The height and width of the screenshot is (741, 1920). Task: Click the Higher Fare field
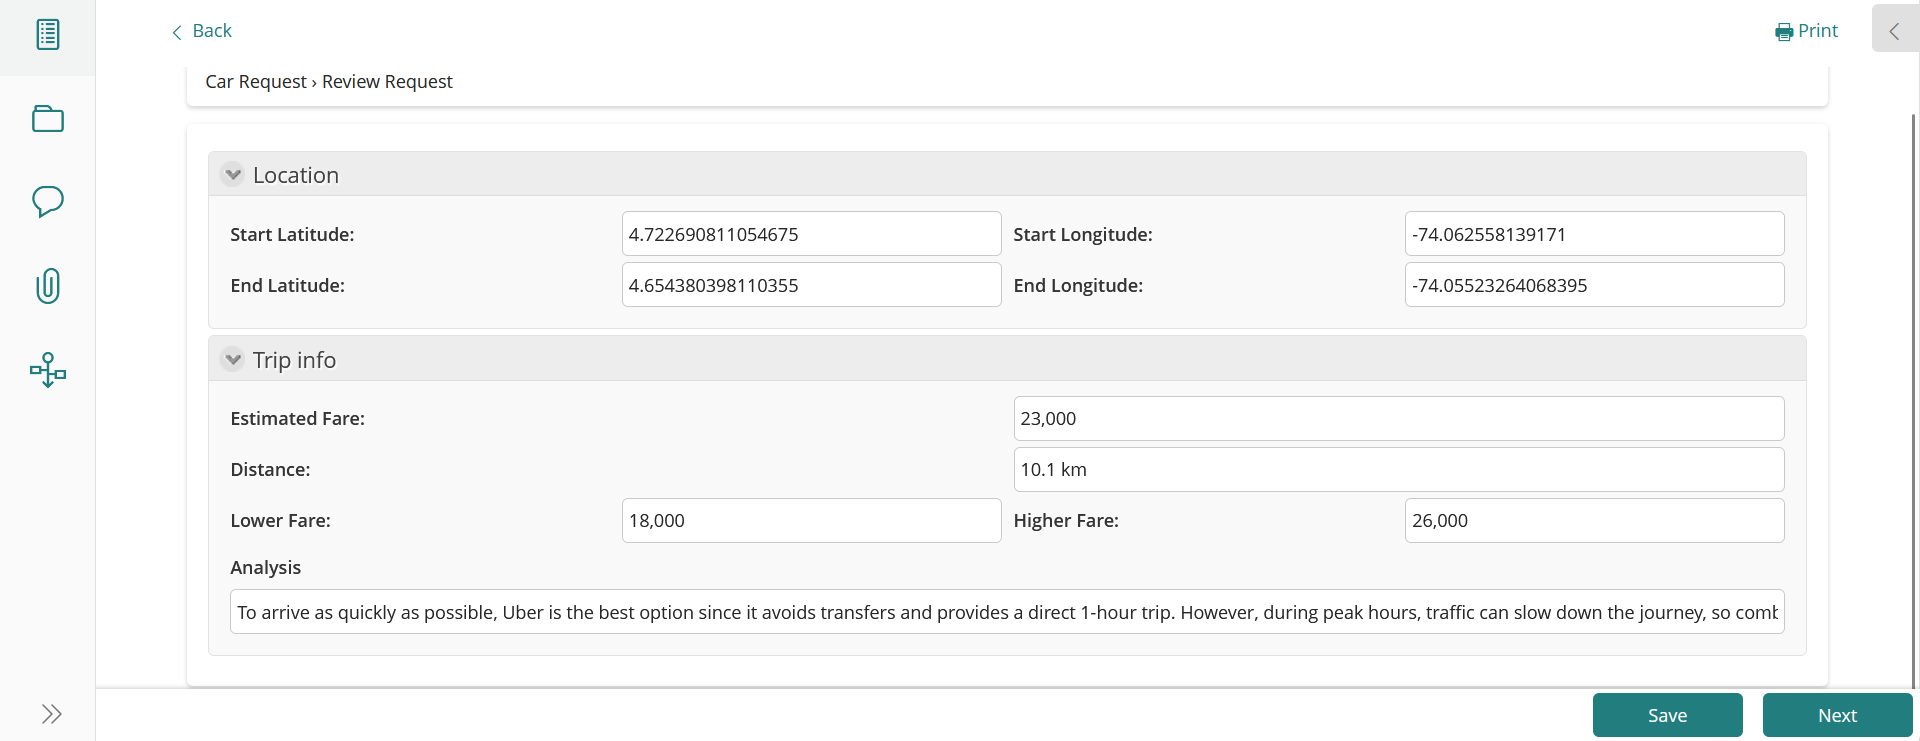click(x=1594, y=520)
